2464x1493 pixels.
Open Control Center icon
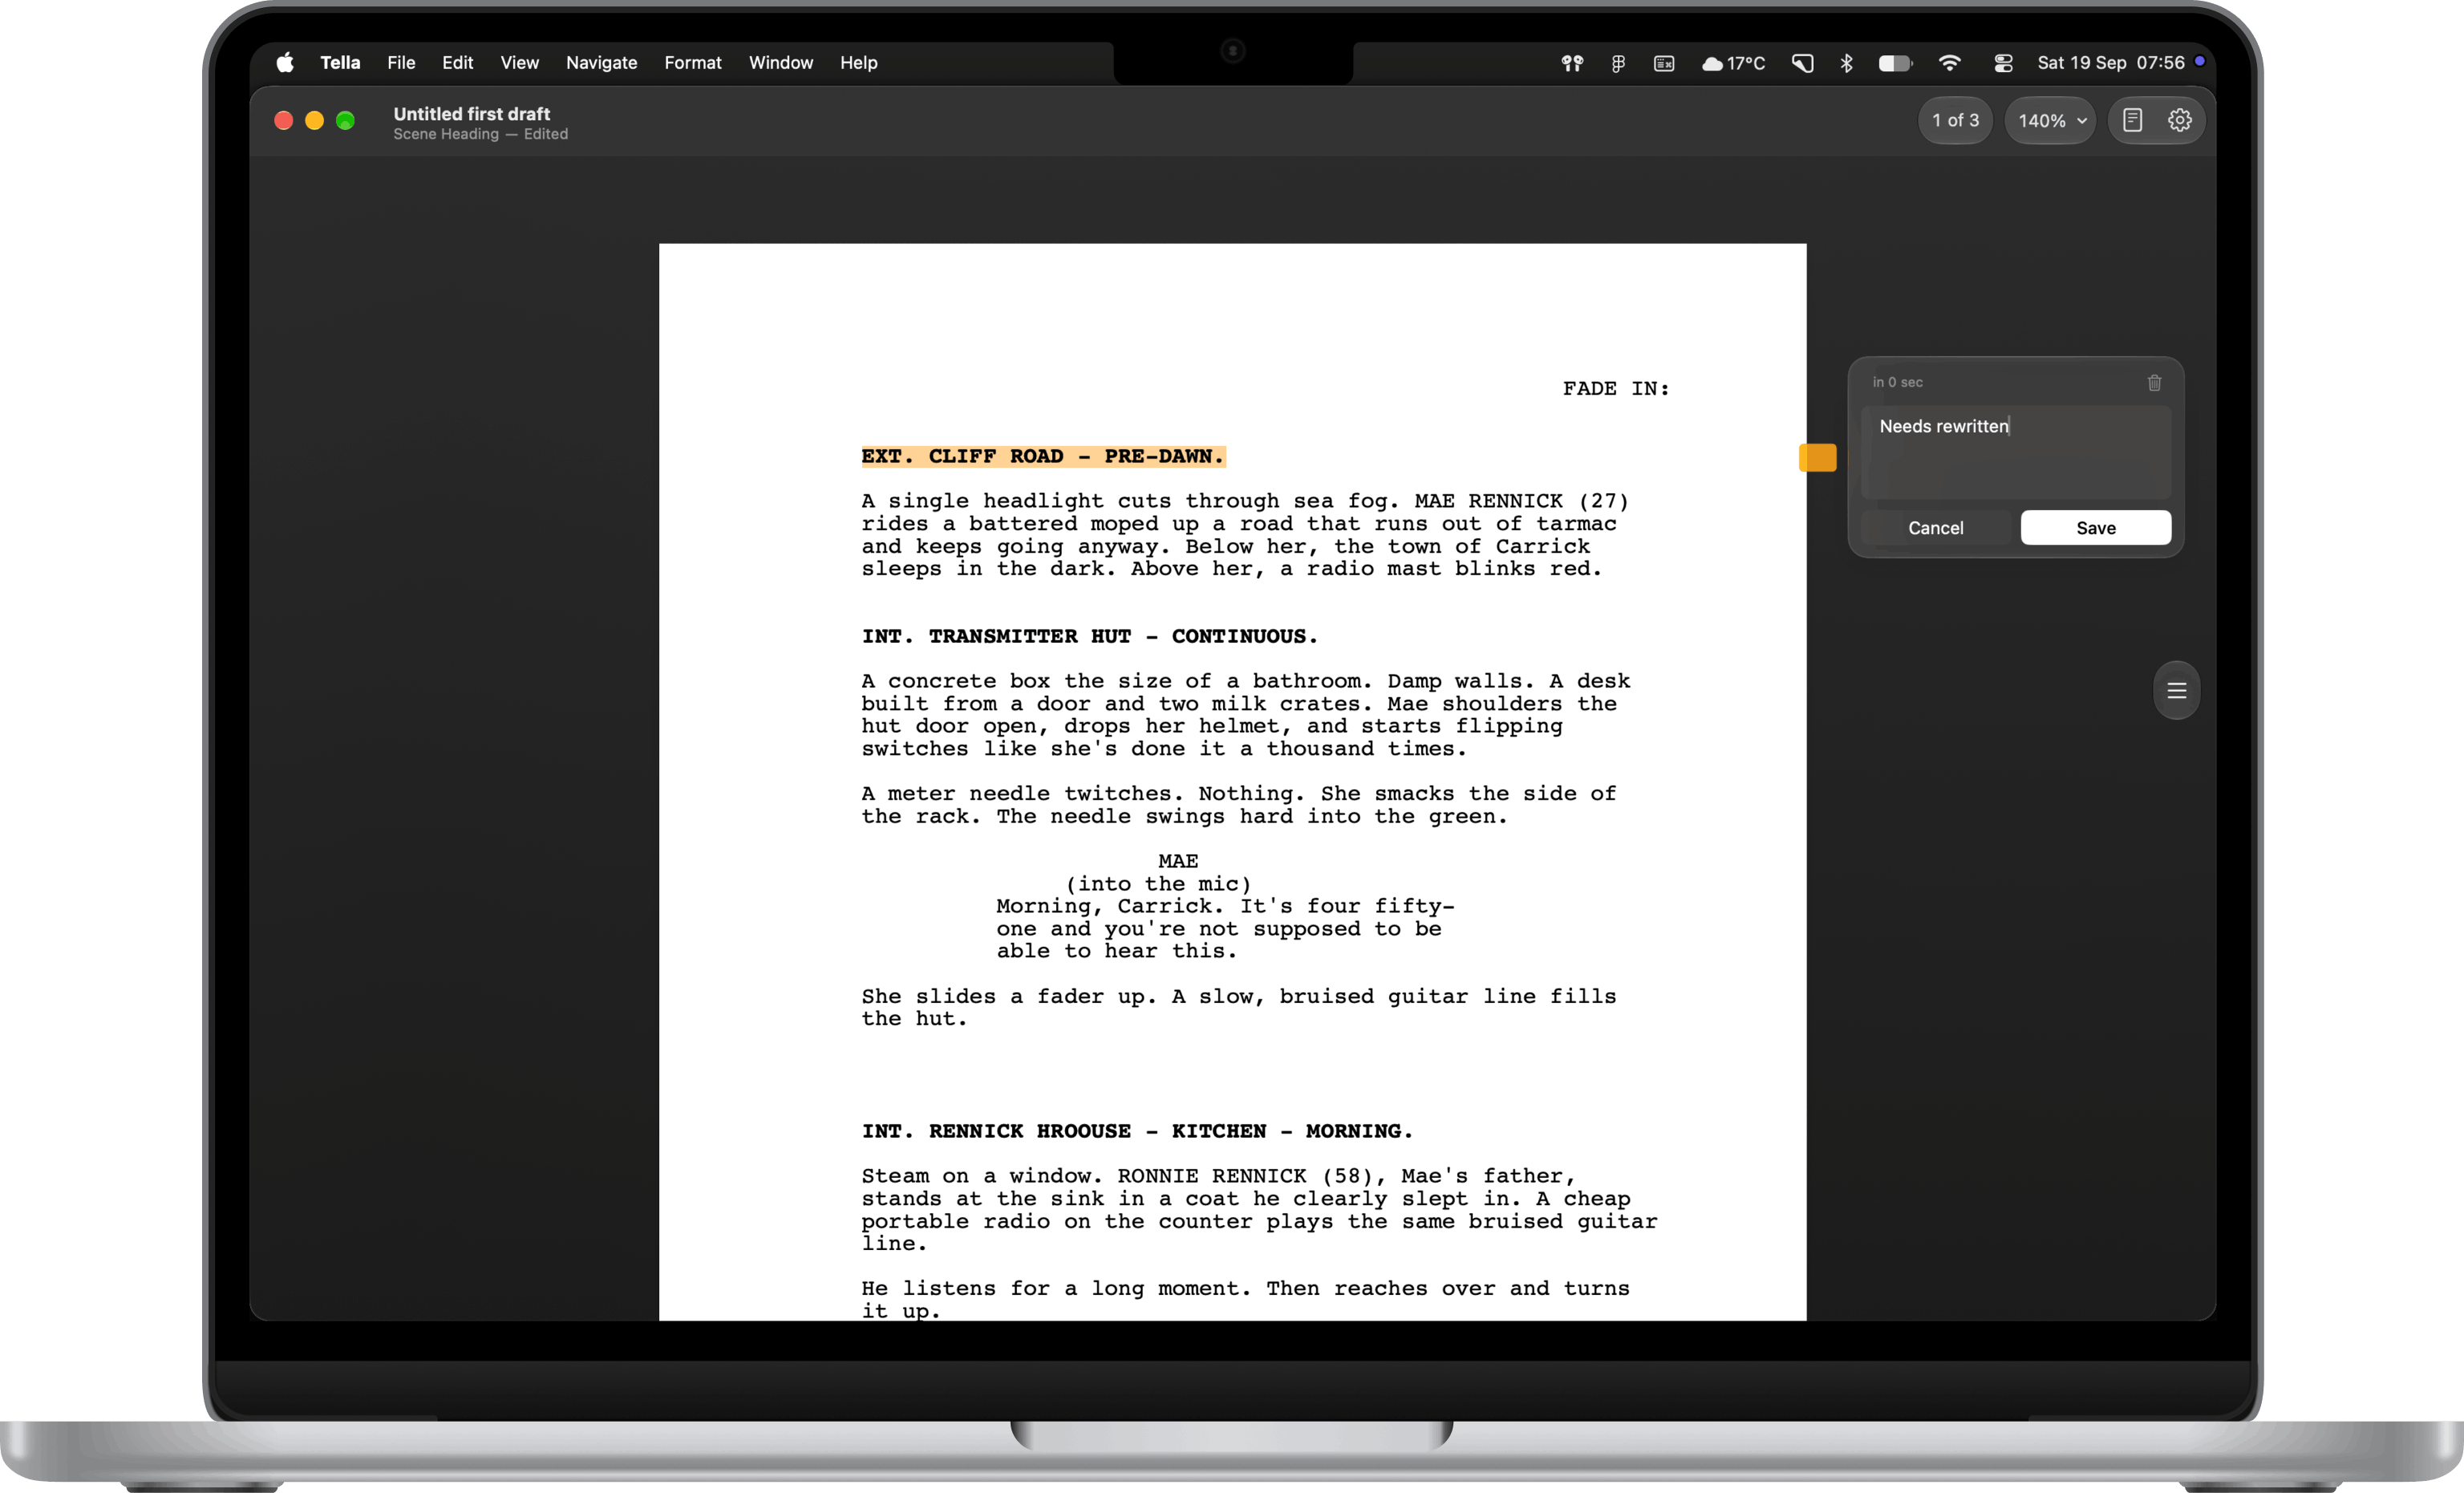(x=2003, y=63)
